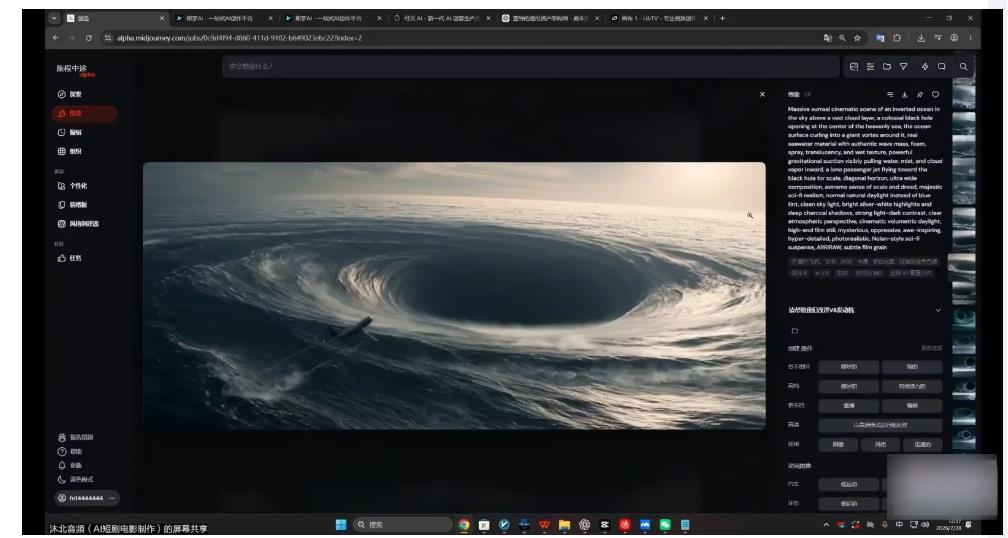Open Help with the question mark icon

(69, 452)
